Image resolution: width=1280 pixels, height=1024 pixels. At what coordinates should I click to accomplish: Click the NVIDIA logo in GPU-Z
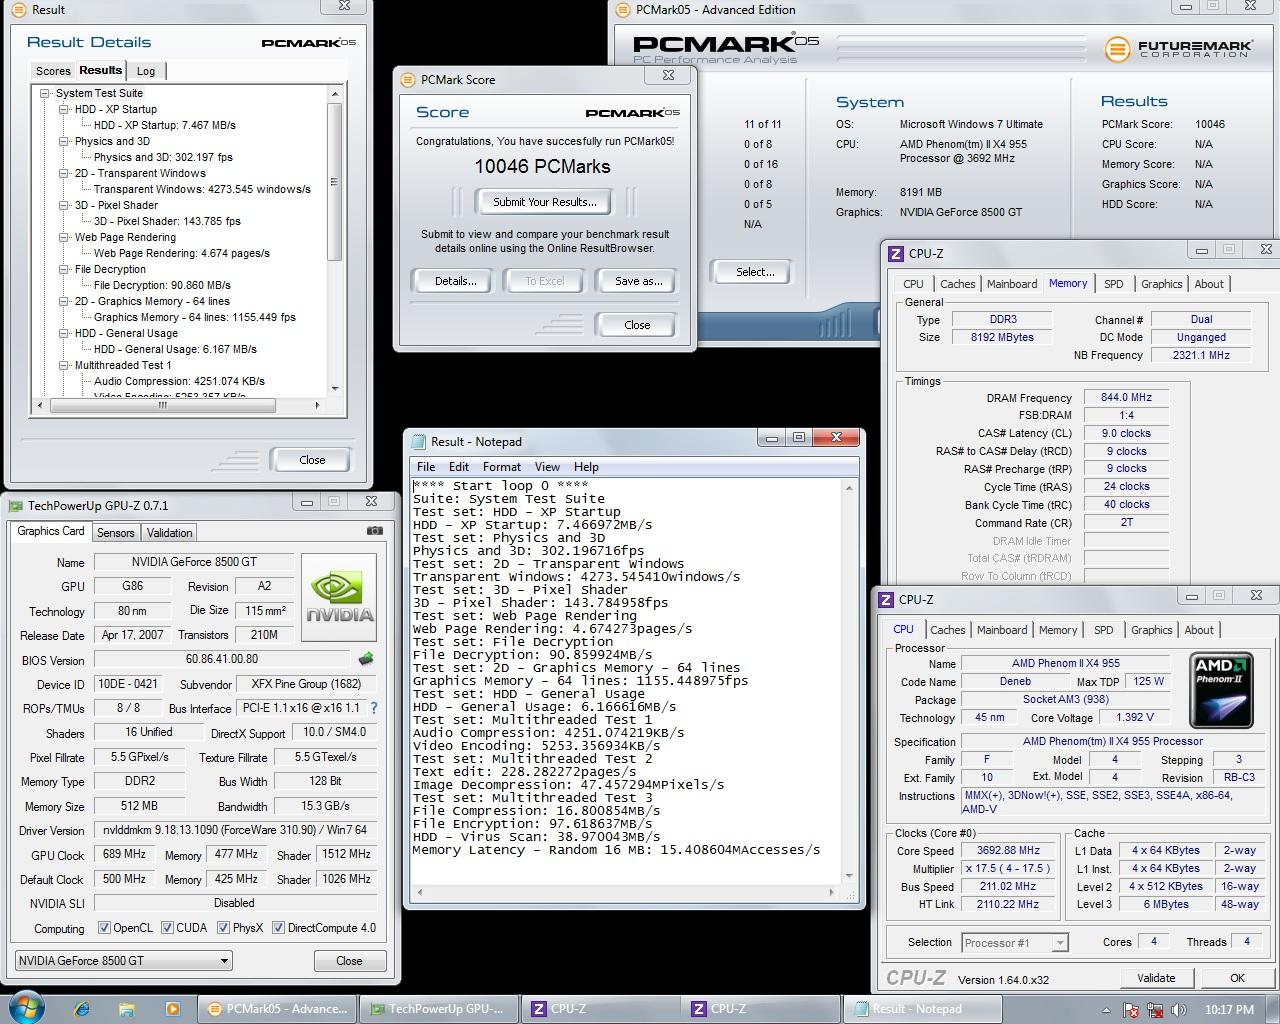point(340,599)
